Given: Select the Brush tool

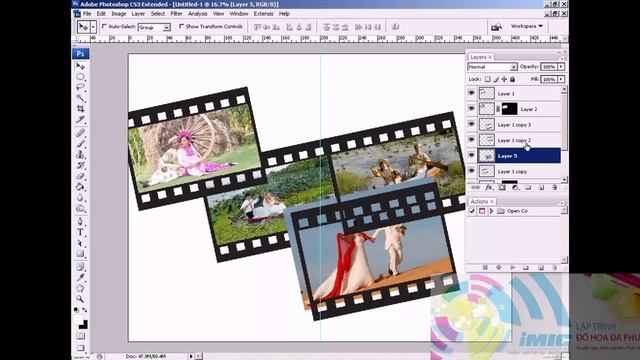Looking at the screenshot, I should tap(80, 143).
